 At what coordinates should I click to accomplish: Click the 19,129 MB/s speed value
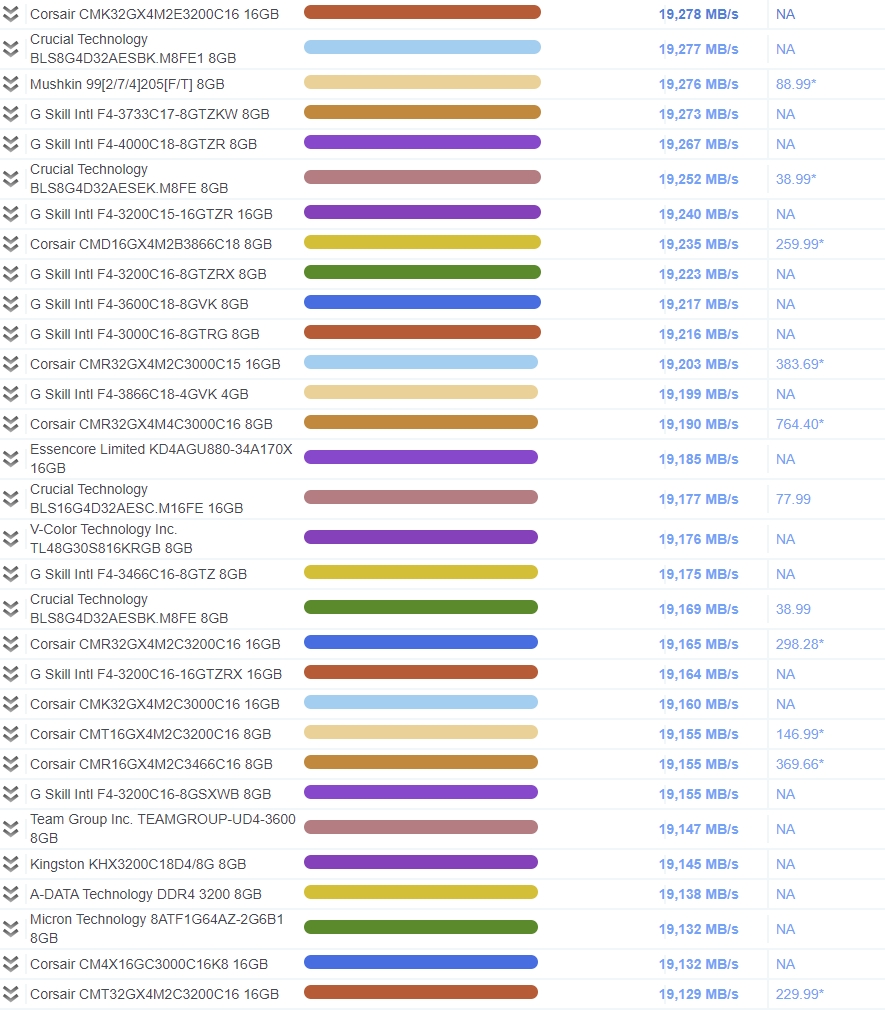pyautogui.click(x=698, y=994)
